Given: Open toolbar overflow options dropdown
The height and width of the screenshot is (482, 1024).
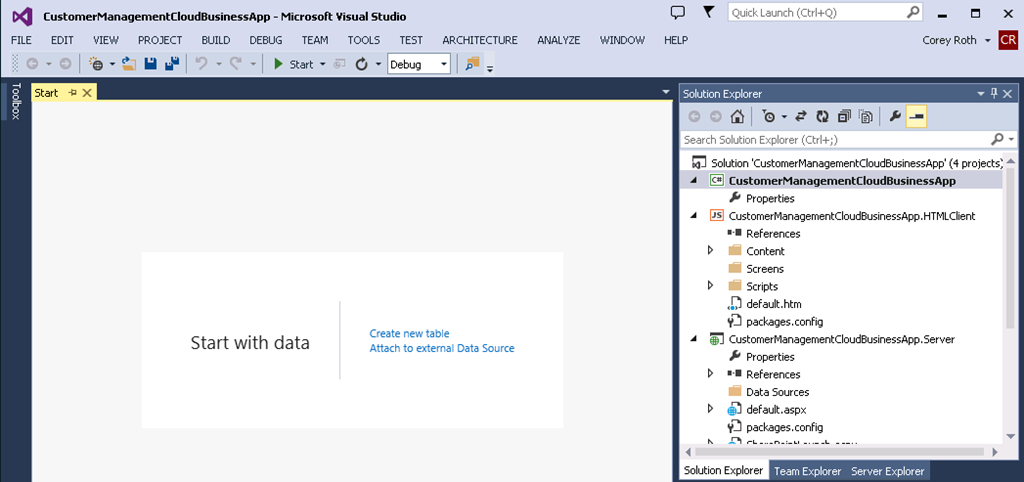Looking at the screenshot, I should [x=490, y=67].
